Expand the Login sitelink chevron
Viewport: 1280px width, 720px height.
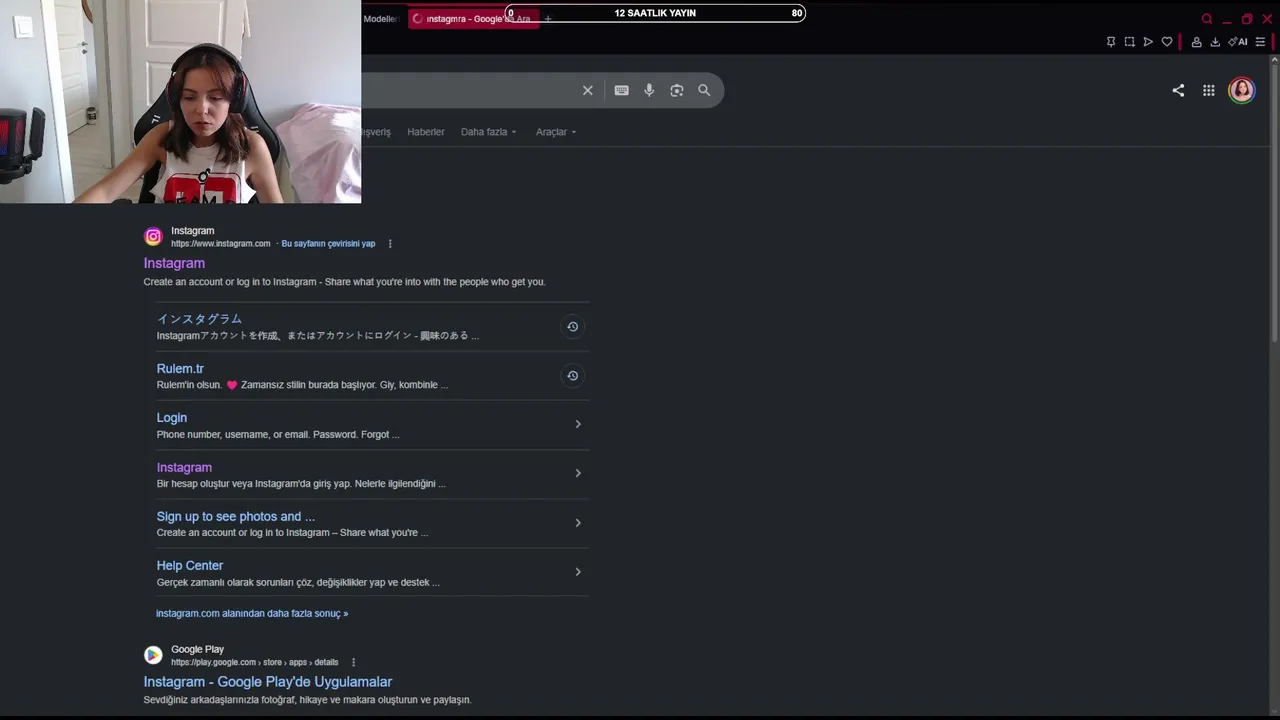click(578, 424)
